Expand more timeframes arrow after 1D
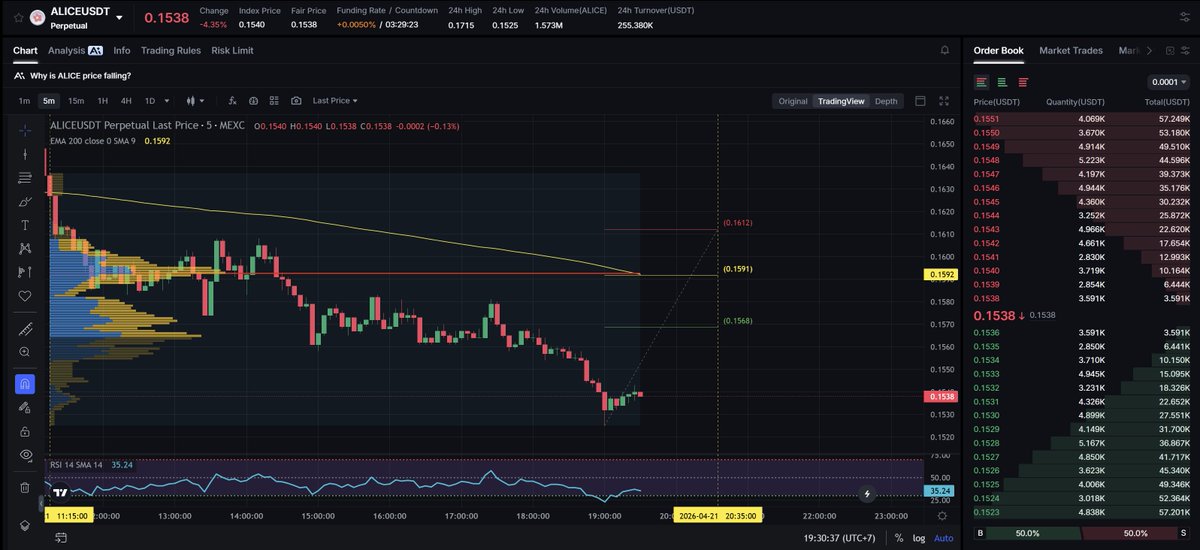The image size is (1200, 550). click(166, 101)
